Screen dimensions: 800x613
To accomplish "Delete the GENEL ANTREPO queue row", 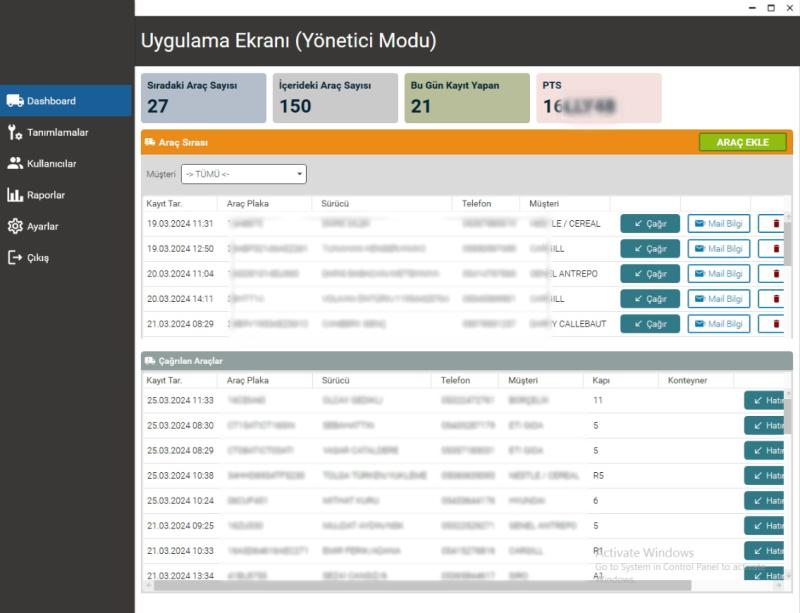I will click(773, 273).
